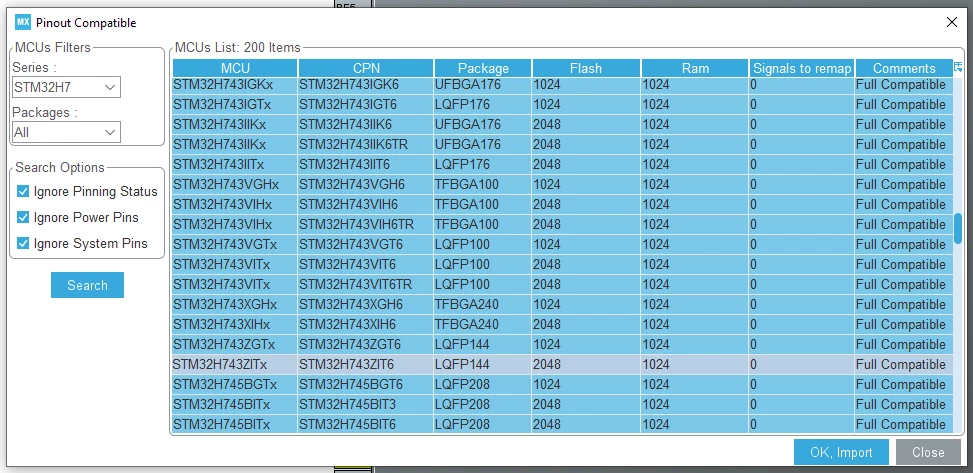
Task: Click the MX application icon in title bar
Action: pyautogui.click(x=23, y=23)
